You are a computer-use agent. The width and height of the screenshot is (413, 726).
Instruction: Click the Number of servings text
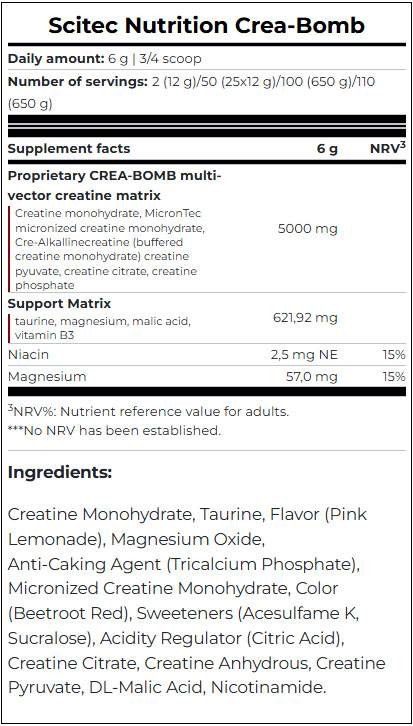[77, 82]
